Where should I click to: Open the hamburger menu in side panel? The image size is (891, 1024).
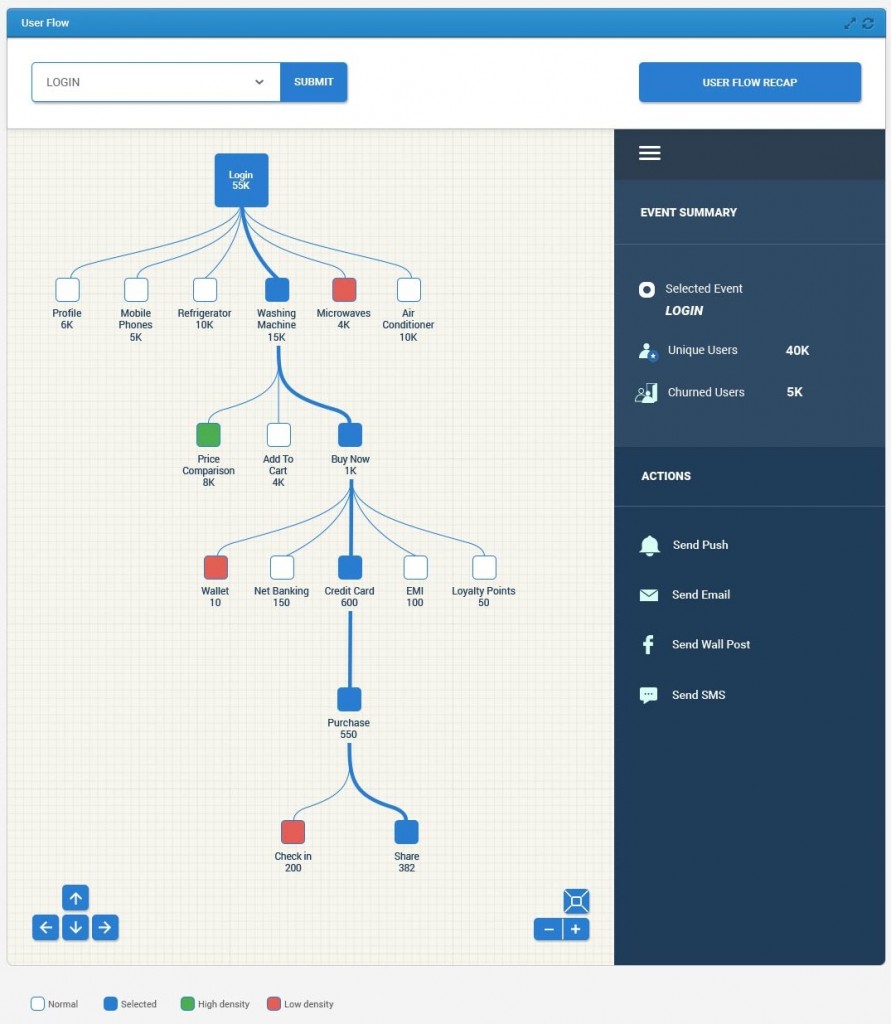point(650,153)
